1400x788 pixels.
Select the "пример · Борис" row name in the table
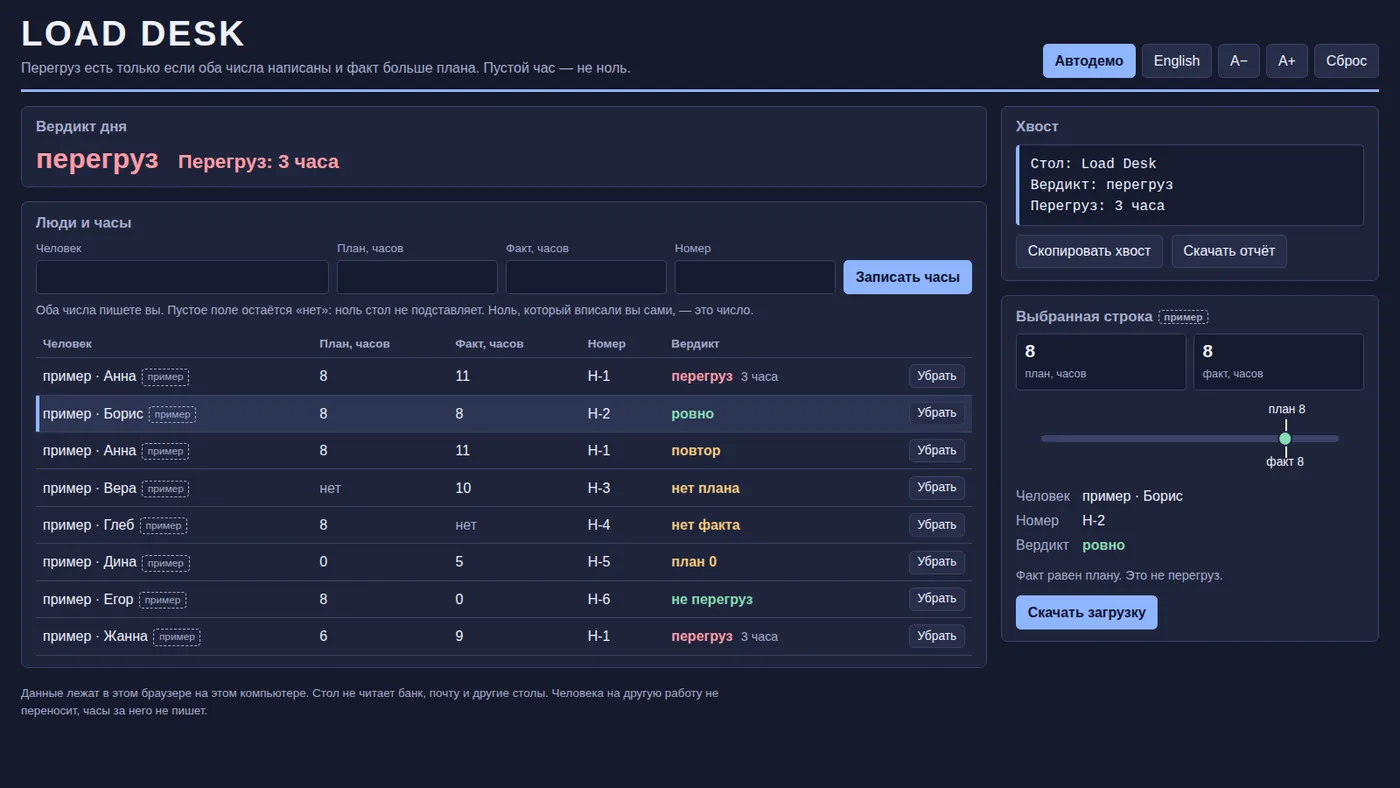tap(93, 414)
